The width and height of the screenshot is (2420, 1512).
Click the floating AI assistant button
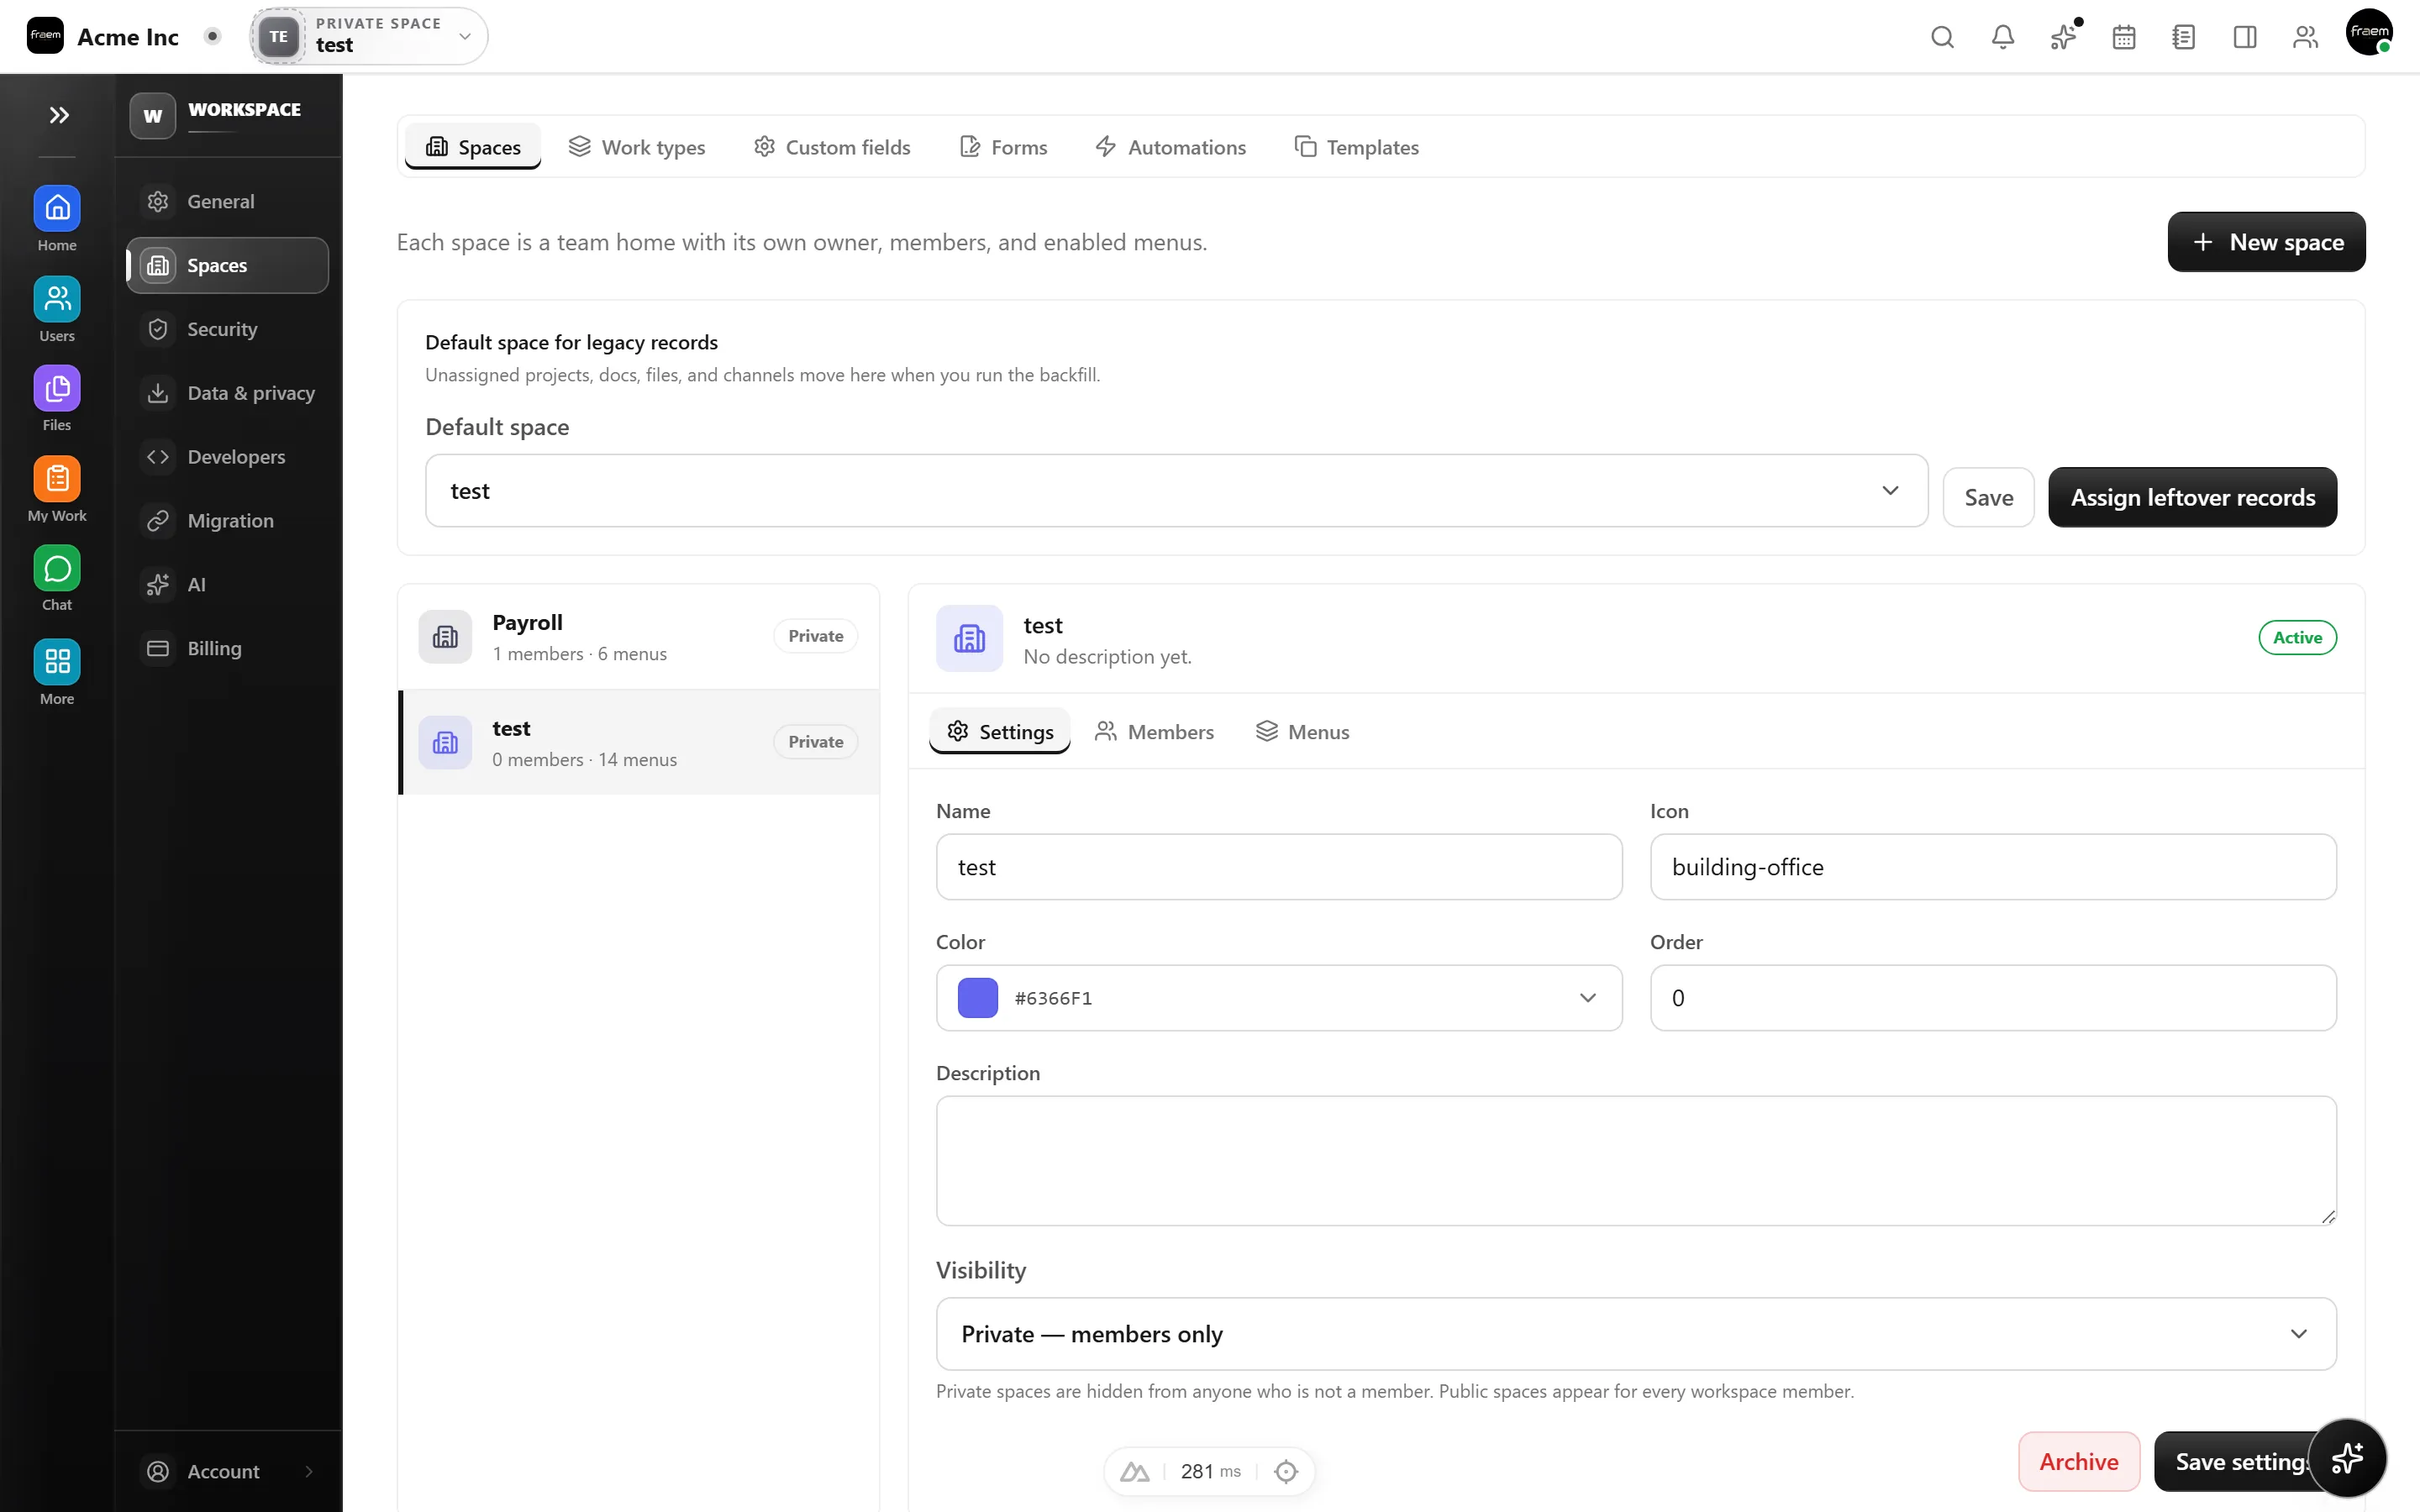[2347, 1458]
